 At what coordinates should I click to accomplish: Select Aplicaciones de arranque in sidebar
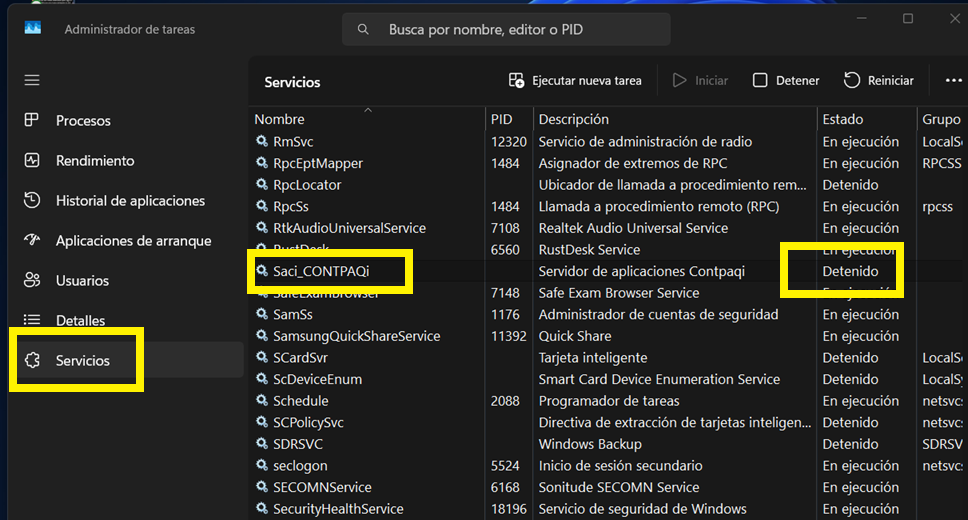coord(133,241)
